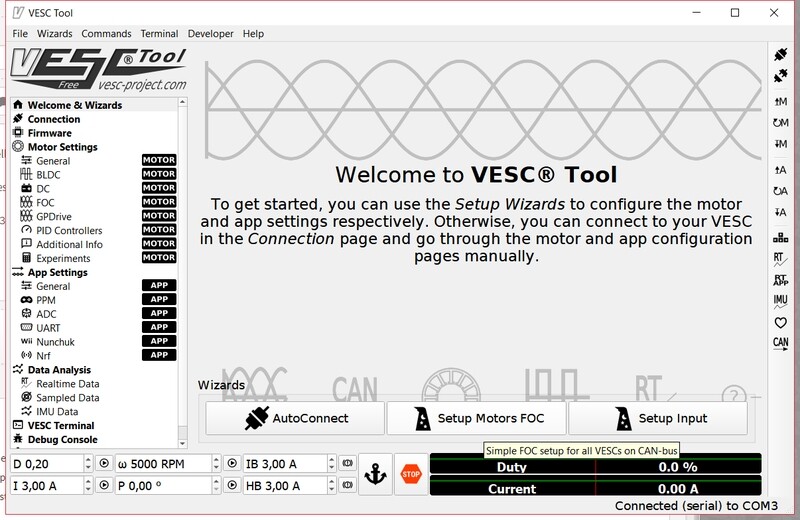
Task: Click the I 3,00 A stepper arrows
Action: pyautogui.click(x=88, y=485)
